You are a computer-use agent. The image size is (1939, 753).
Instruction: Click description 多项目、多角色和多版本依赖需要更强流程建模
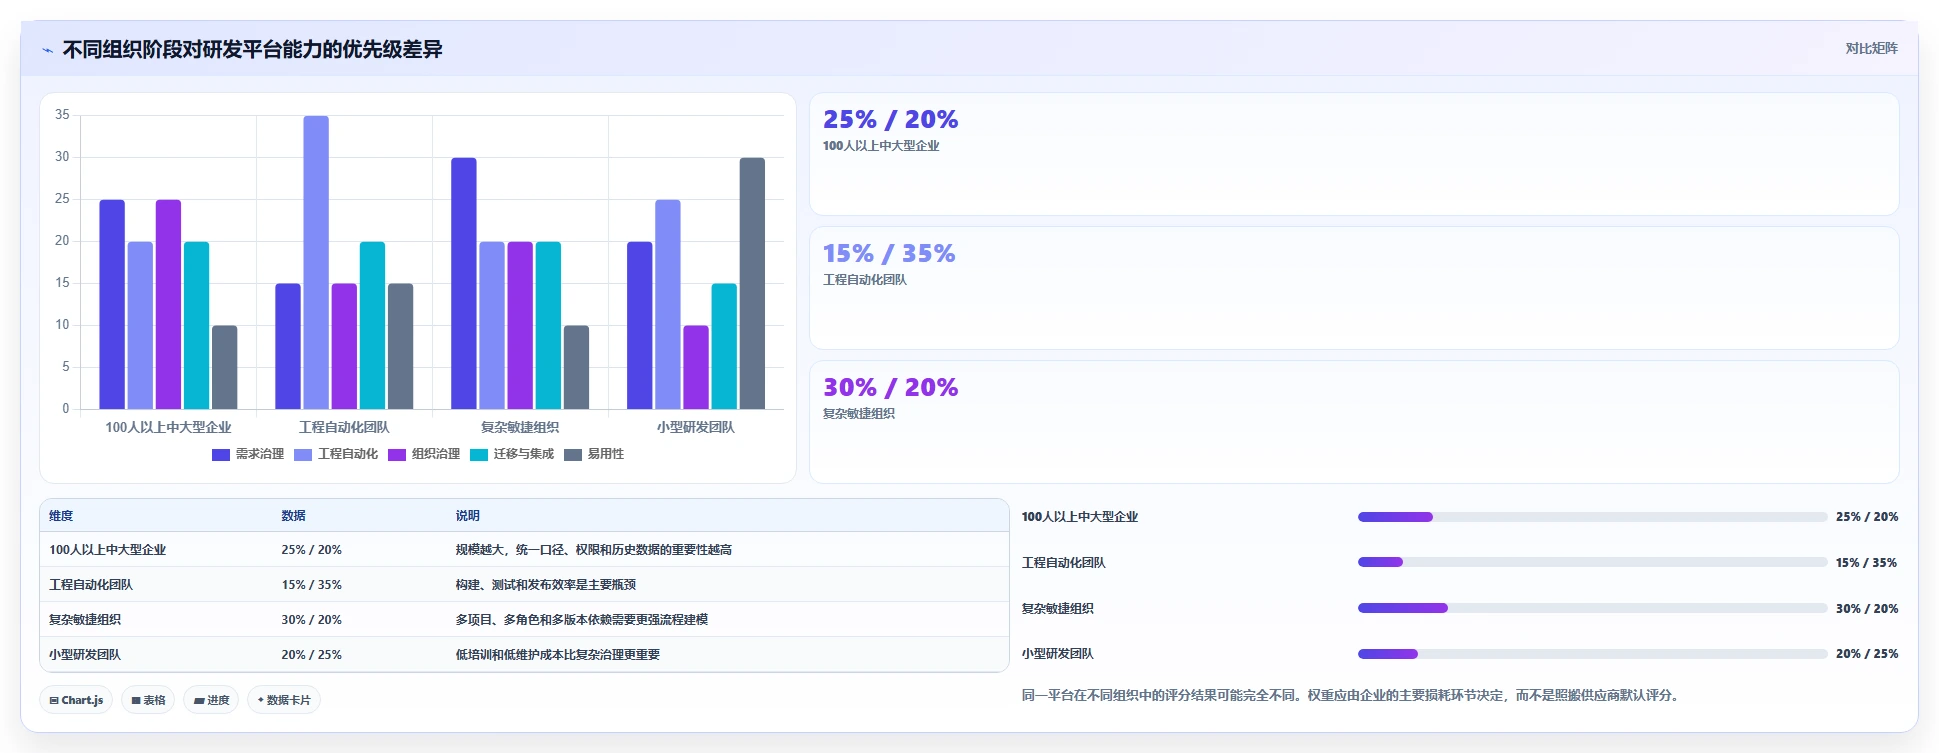click(x=582, y=620)
